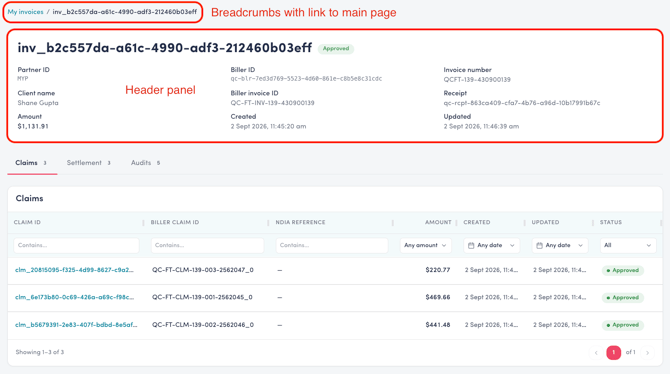Go to previous page arrow
The image size is (670, 374).
[x=596, y=353]
